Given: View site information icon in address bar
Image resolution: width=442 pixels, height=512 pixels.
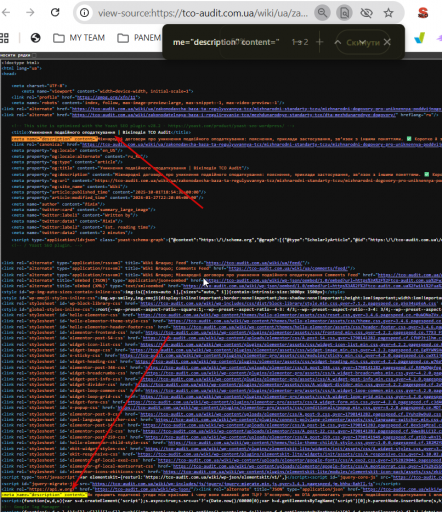Looking at the screenshot, I should (x=84, y=13).
